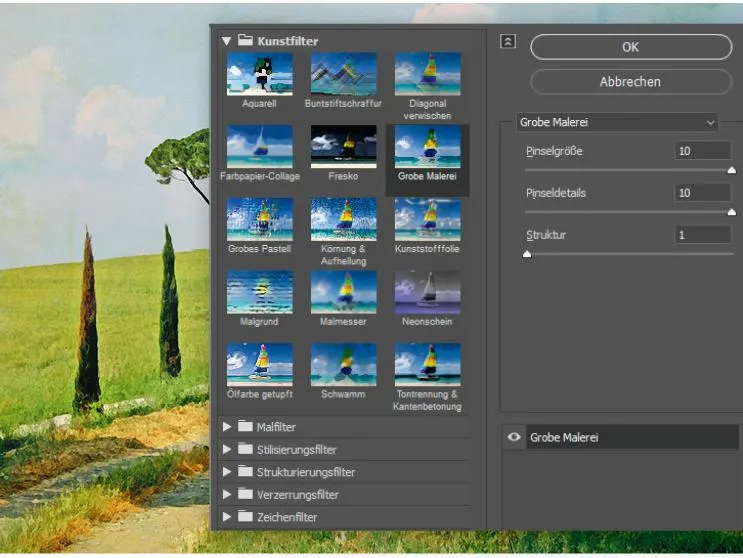
Task: Apply the Fresko filter thumbnail
Action: click(x=344, y=147)
